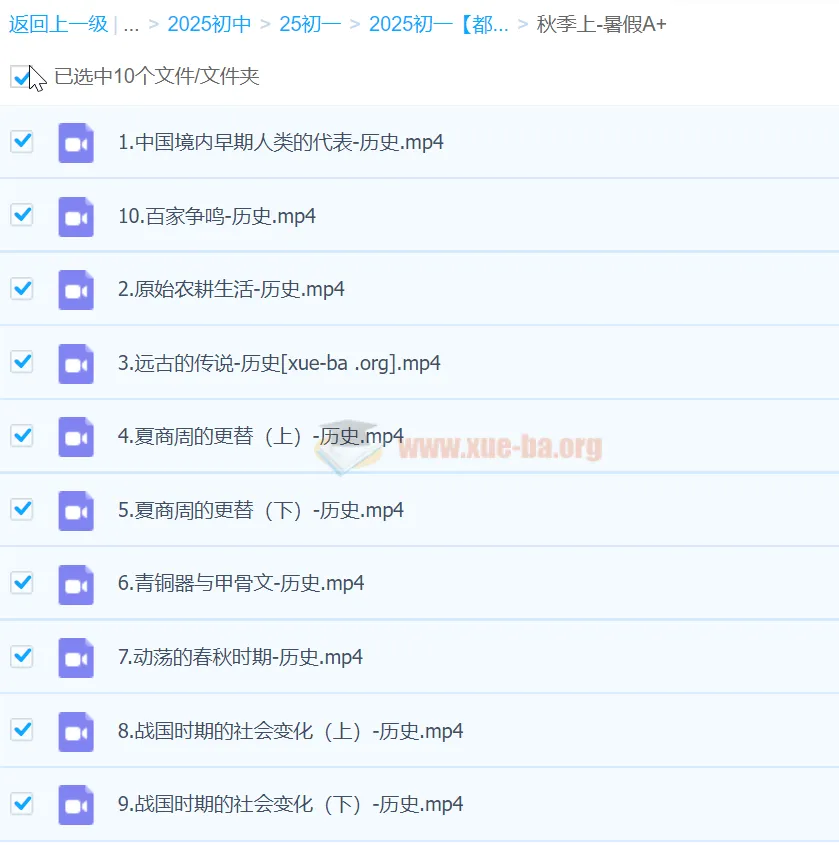Deselect checkbox for 10.百家争鸣-历史.mp4
The width and height of the screenshot is (839, 845).
pos(21,215)
